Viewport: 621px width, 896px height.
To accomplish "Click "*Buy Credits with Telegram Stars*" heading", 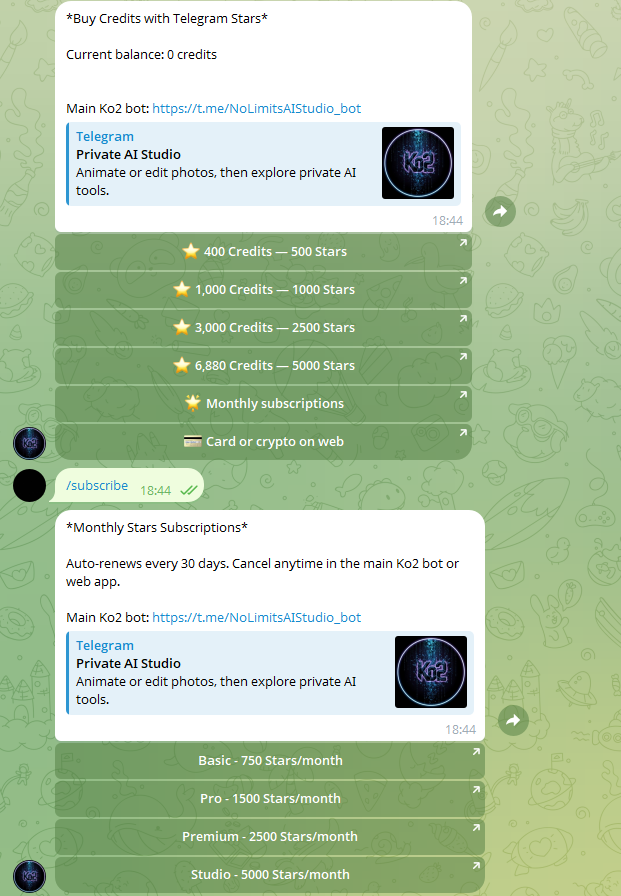I will click(x=167, y=19).
